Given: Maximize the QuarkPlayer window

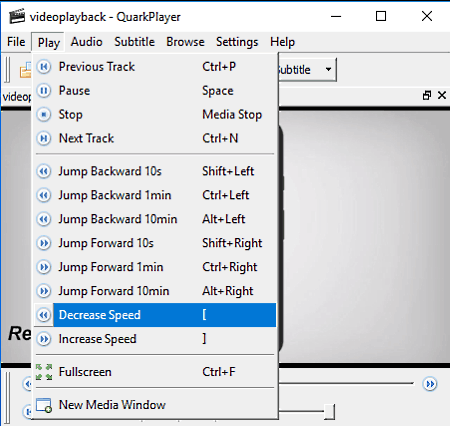Looking at the screenshot, I should point(381,16).
